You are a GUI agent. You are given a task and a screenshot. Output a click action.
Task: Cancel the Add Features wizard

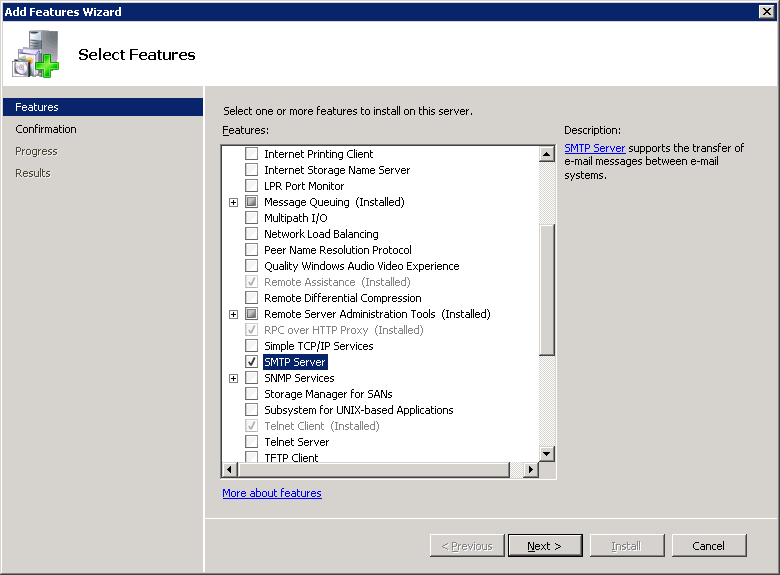point(709,546)
